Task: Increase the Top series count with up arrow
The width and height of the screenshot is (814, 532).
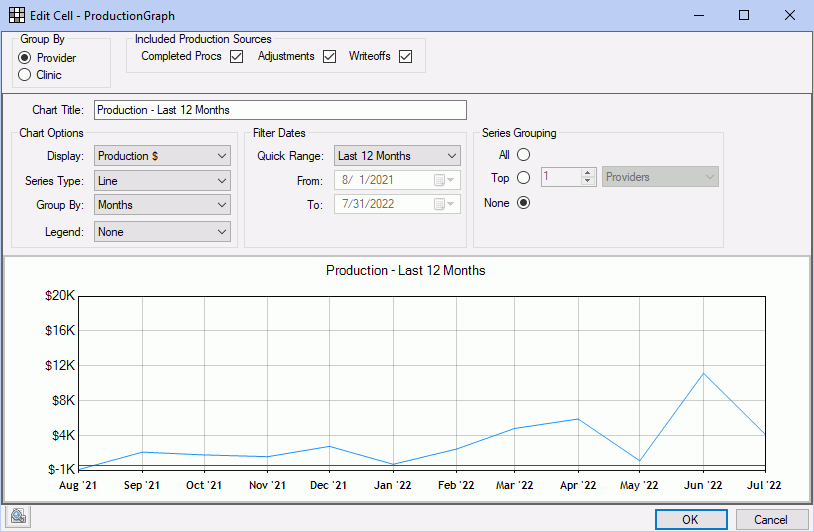Action: [587, 172]
